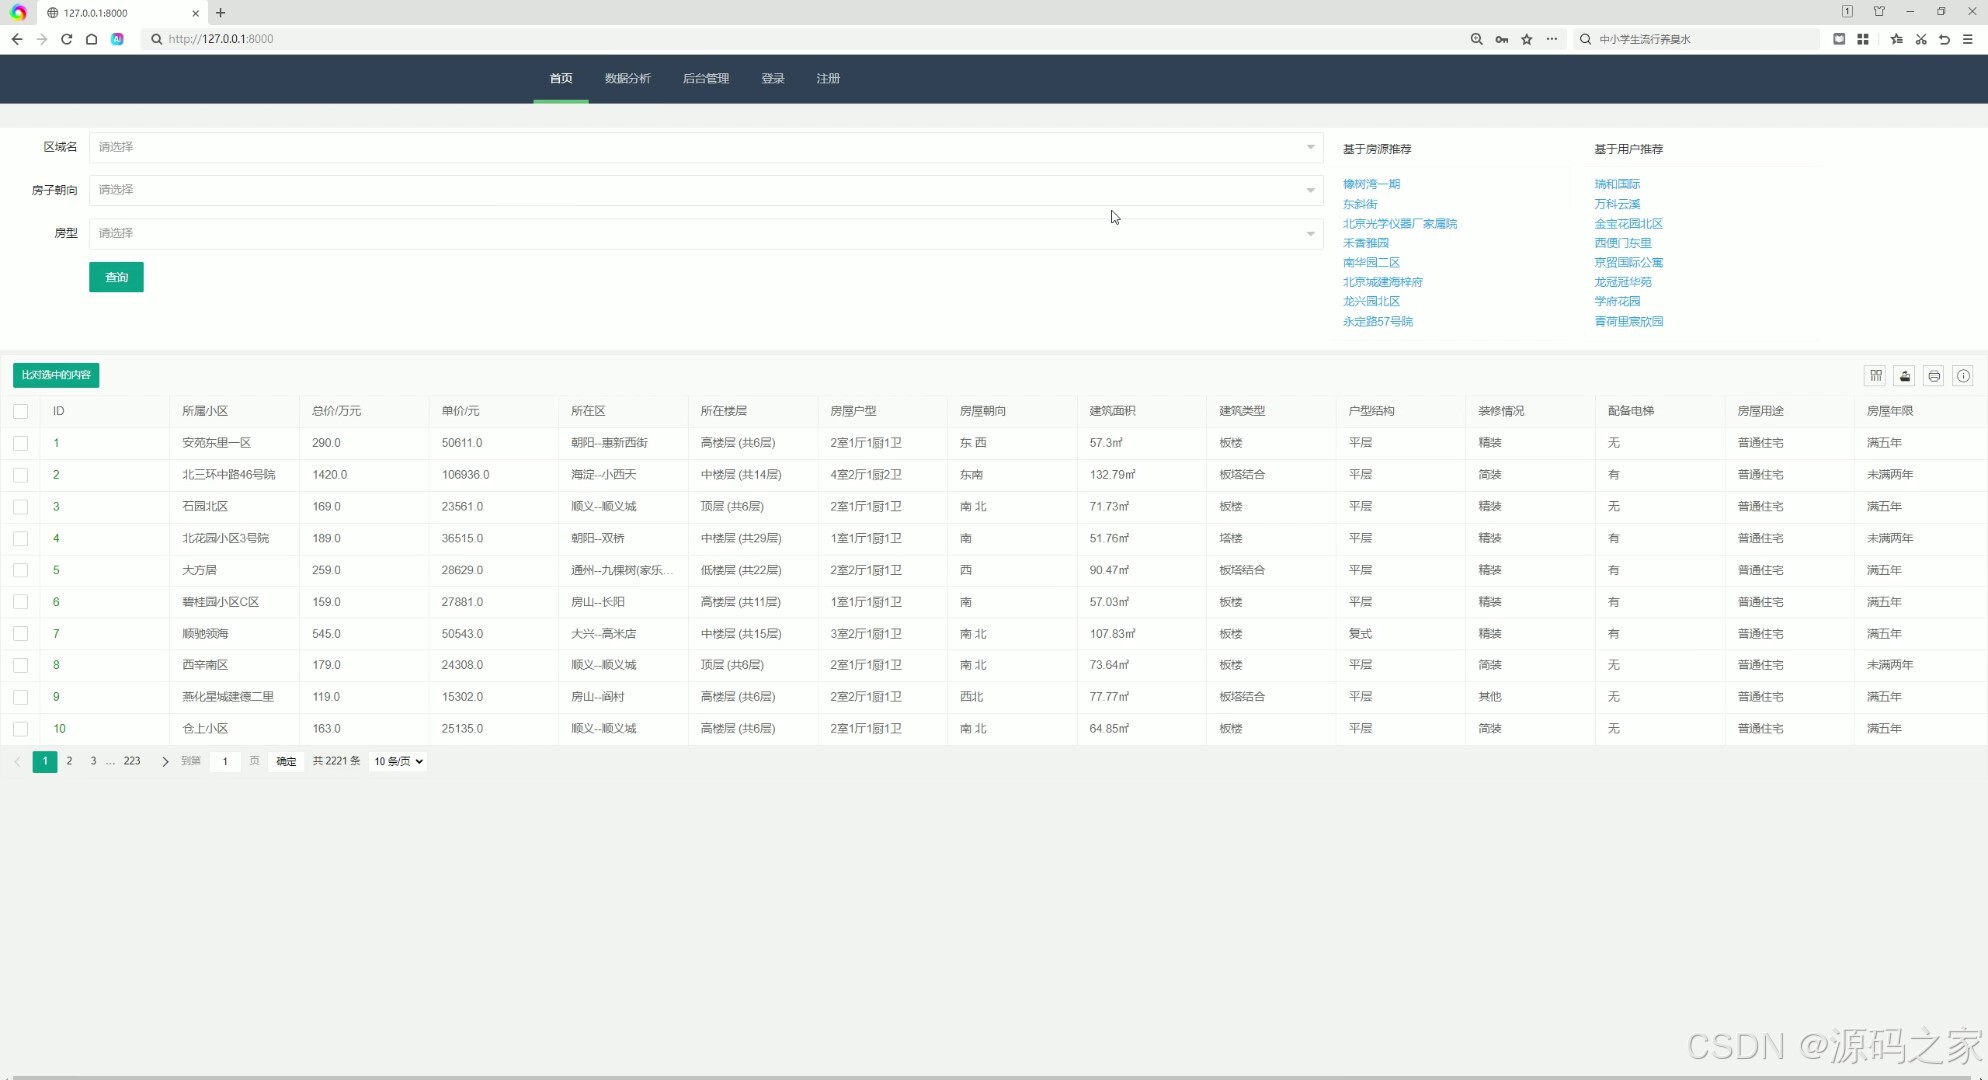Open the 10 条/页 page size selector
This screenshot has height=1080, width=1988.
398,761
